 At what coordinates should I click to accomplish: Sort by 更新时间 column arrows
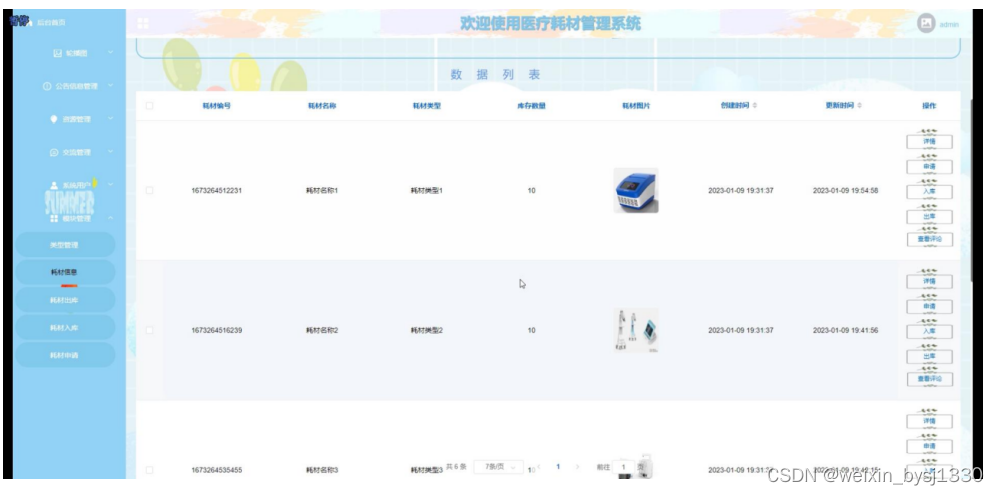point(859,106)
